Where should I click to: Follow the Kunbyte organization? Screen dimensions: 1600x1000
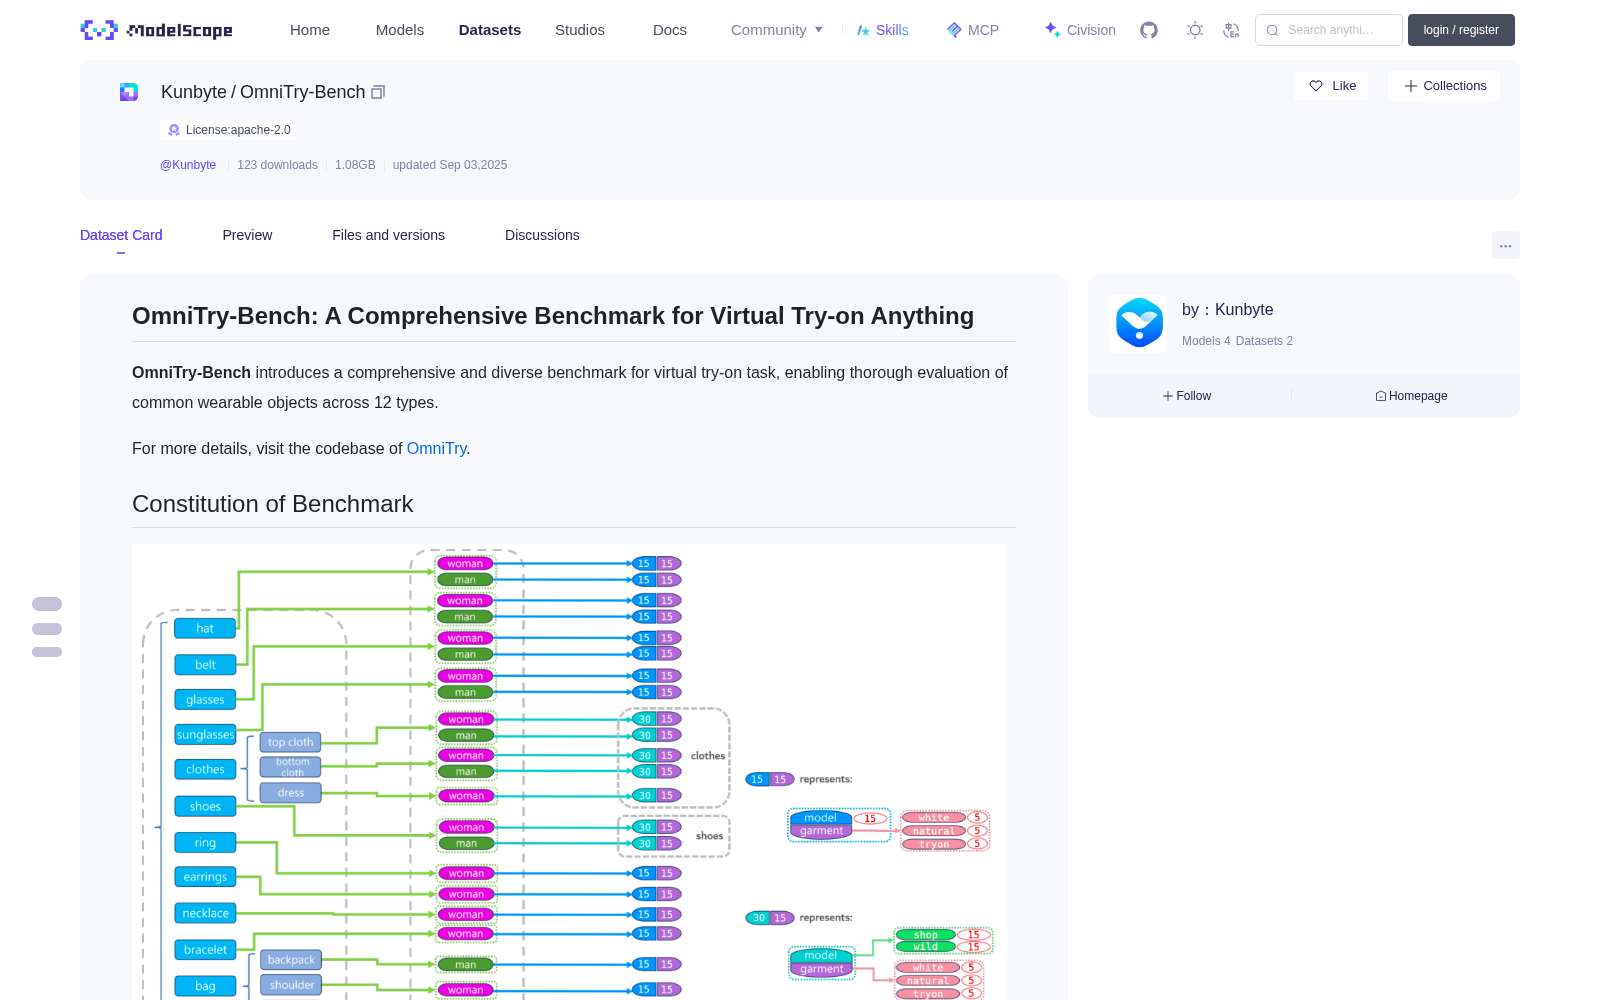tap(1187, 396)
